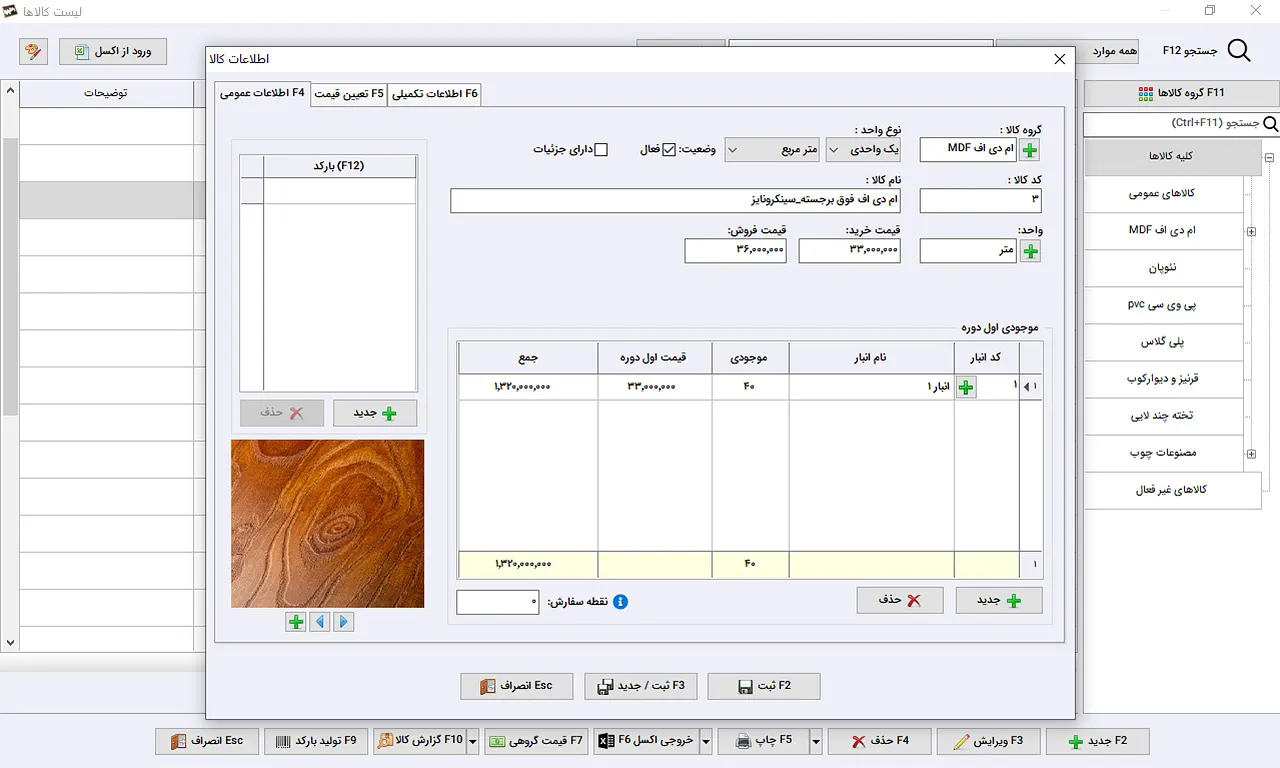Click خروجی اکسل F6 export button

pyautogui.click(x=646, y=741)
